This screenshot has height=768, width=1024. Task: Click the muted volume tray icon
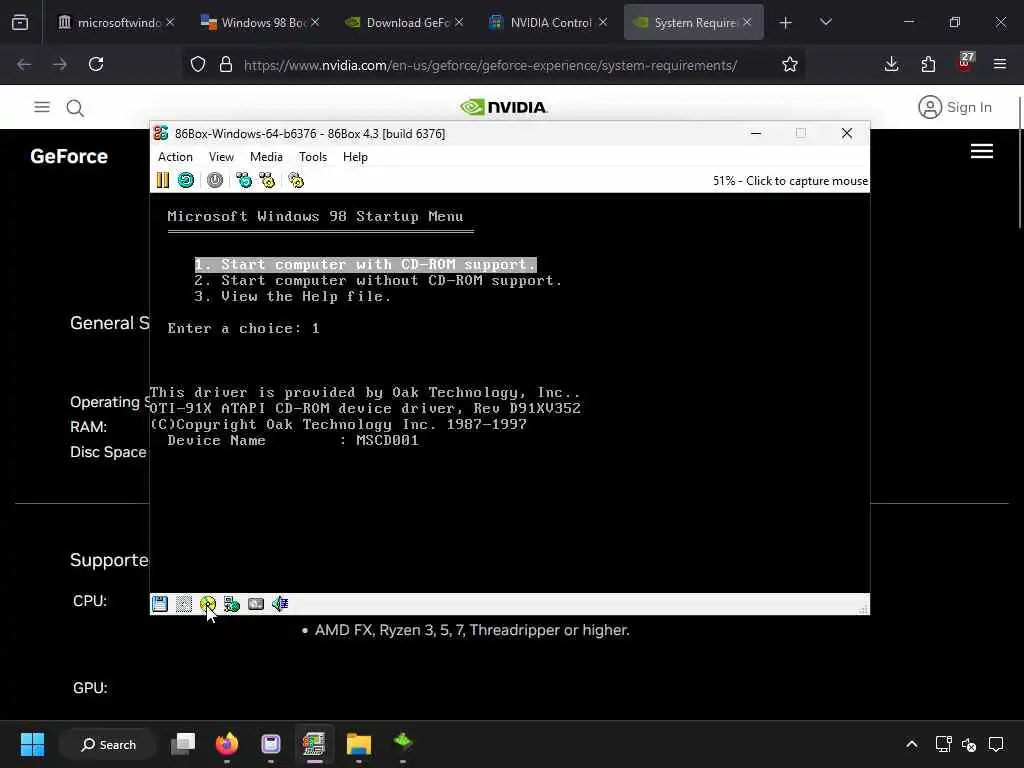coord(968,744)
